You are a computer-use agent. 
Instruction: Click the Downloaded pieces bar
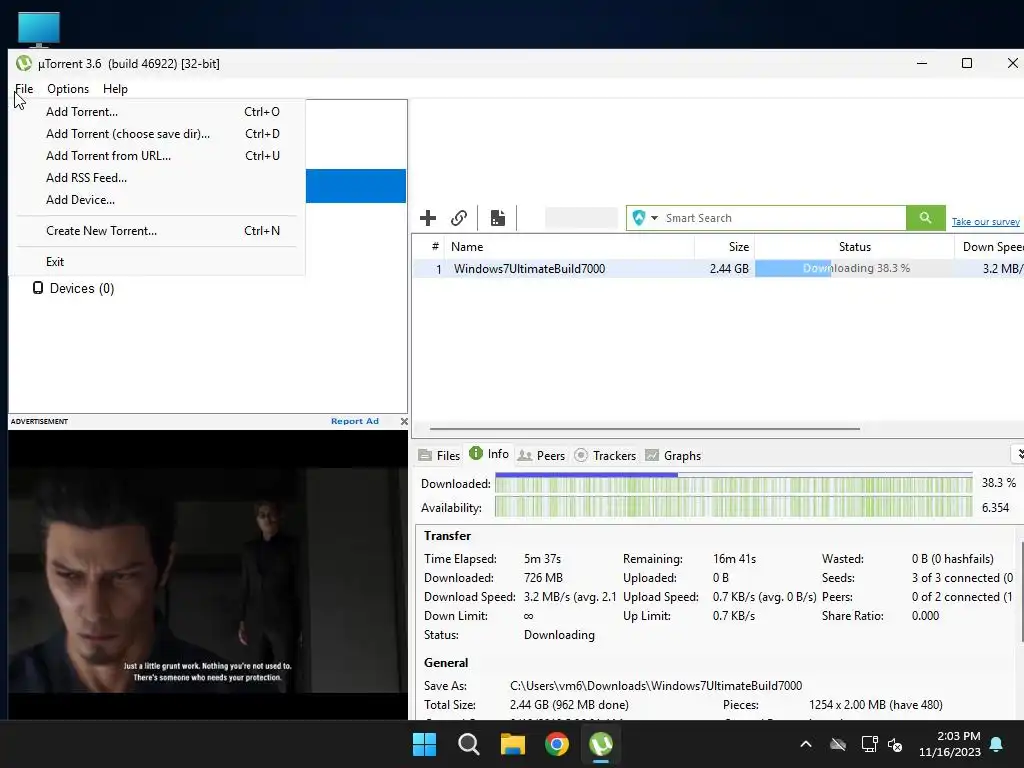pos(733,484)
